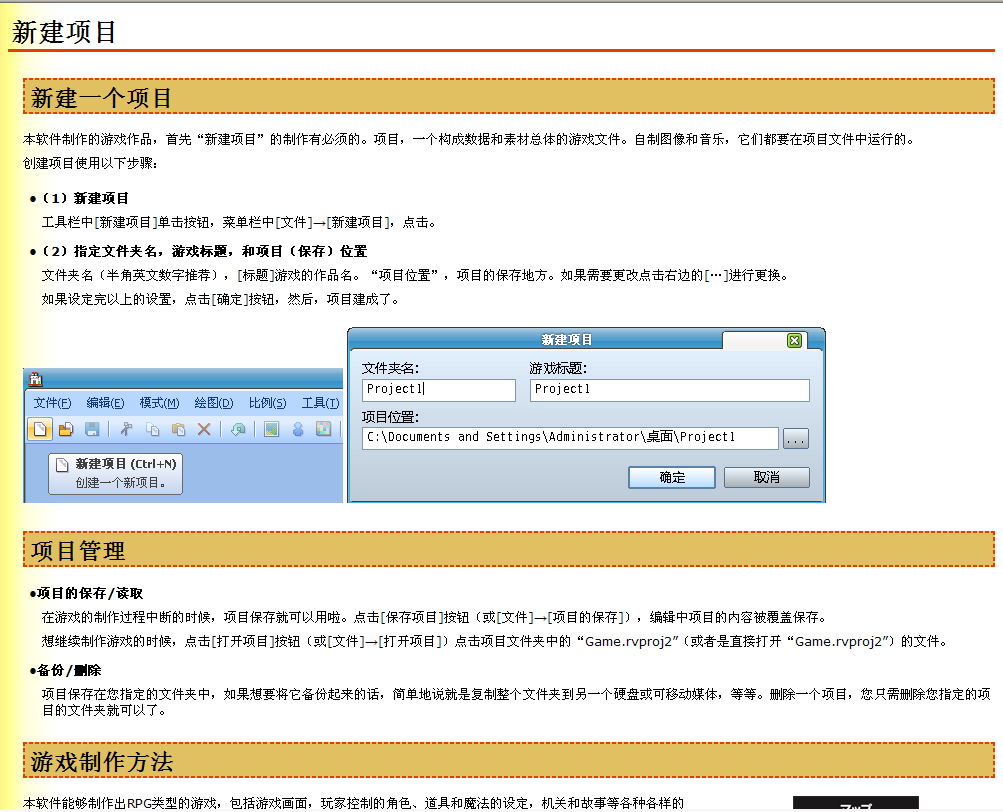Image resolution: width=1003 pixels, height=812 pixels.
Task: Click the tooltip text "创建一个新项目。"
Action: pyautogui.click(x=122, y=483)
